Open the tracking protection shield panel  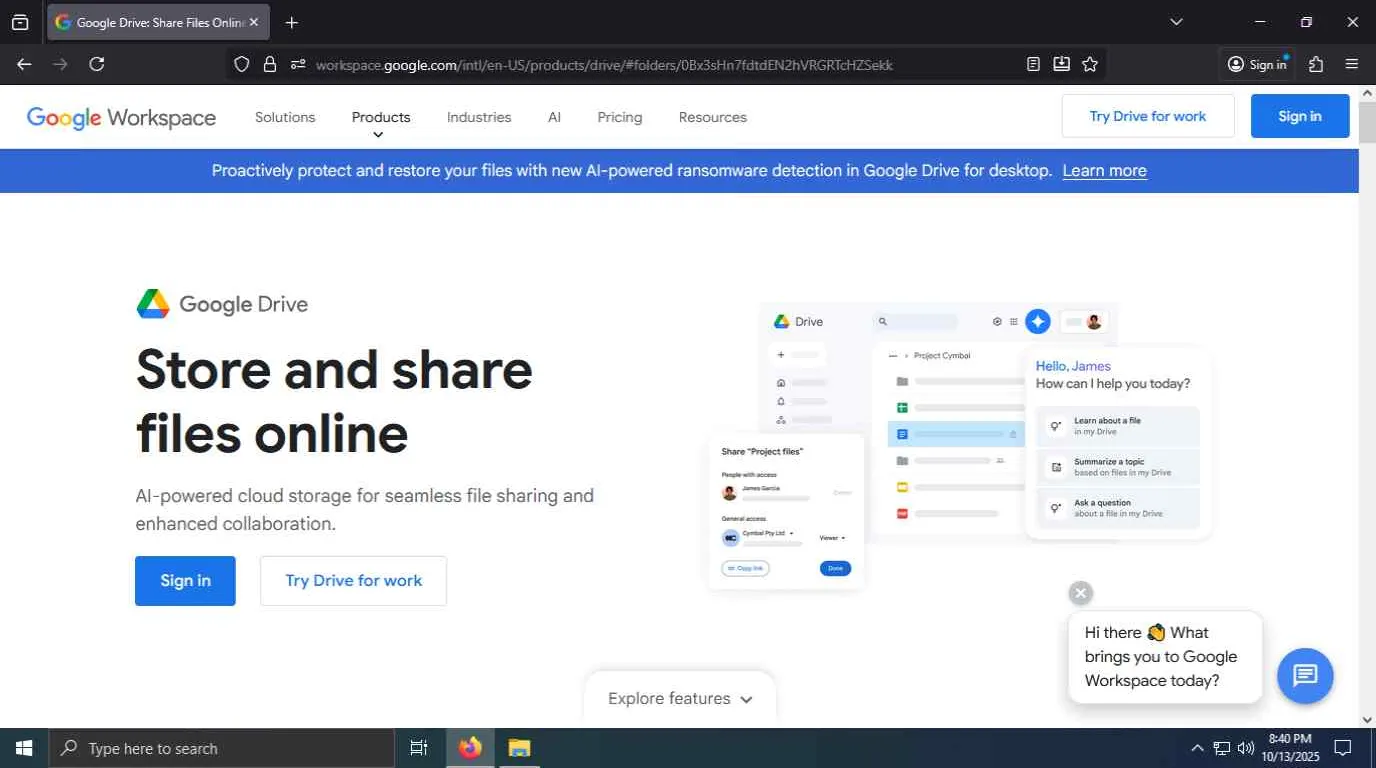pos(241,64)
